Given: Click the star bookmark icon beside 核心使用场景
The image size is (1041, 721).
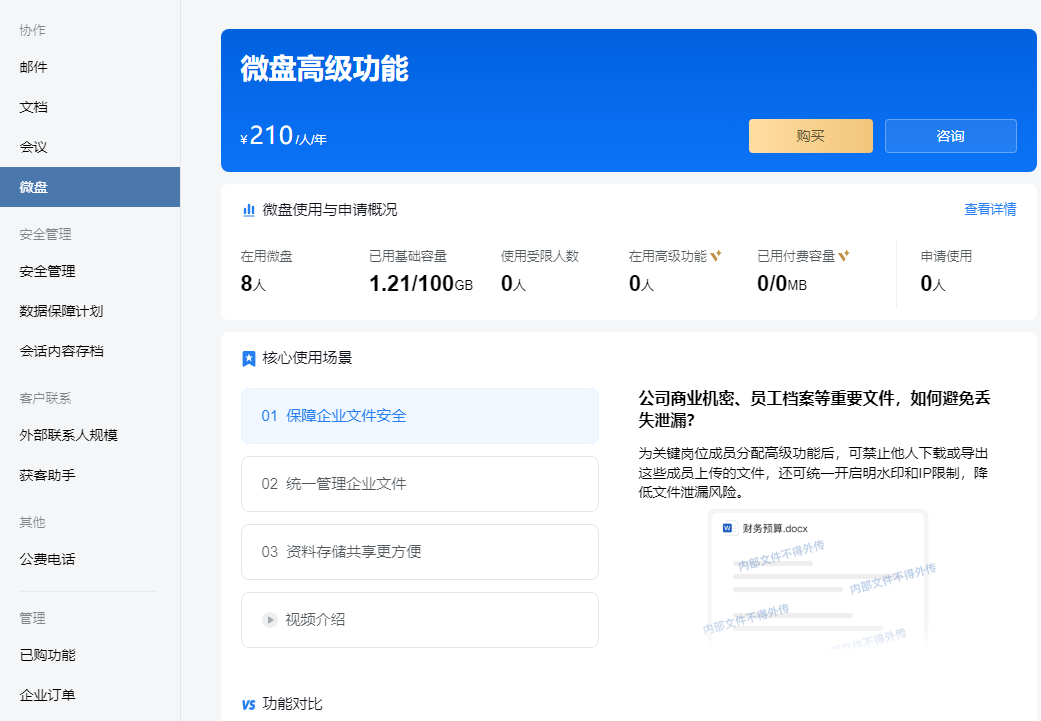Looking at the screenshot, I should coord(249,358).
